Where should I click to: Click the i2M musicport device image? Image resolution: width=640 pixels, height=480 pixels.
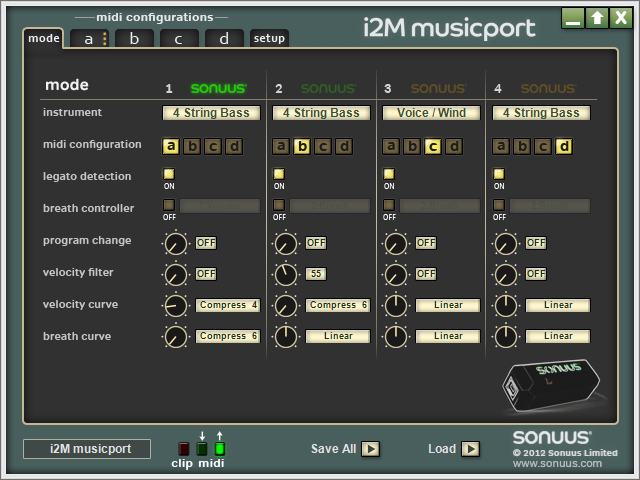(x=551, y=385)
